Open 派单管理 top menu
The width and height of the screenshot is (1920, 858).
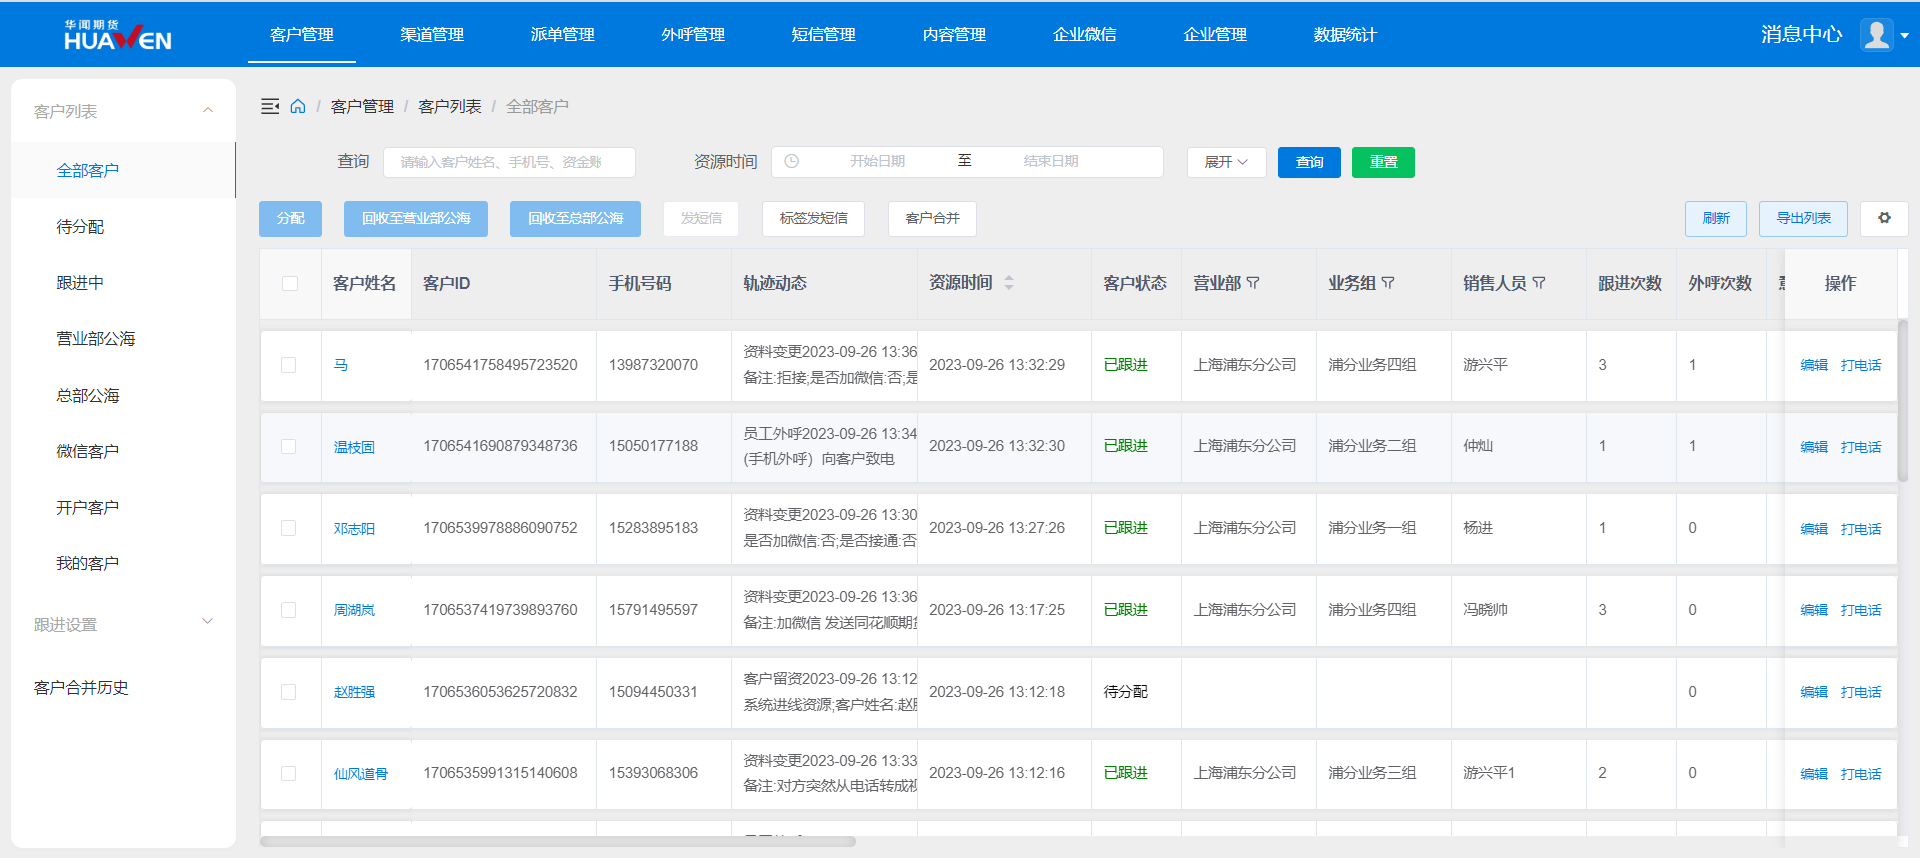[562, 34]
